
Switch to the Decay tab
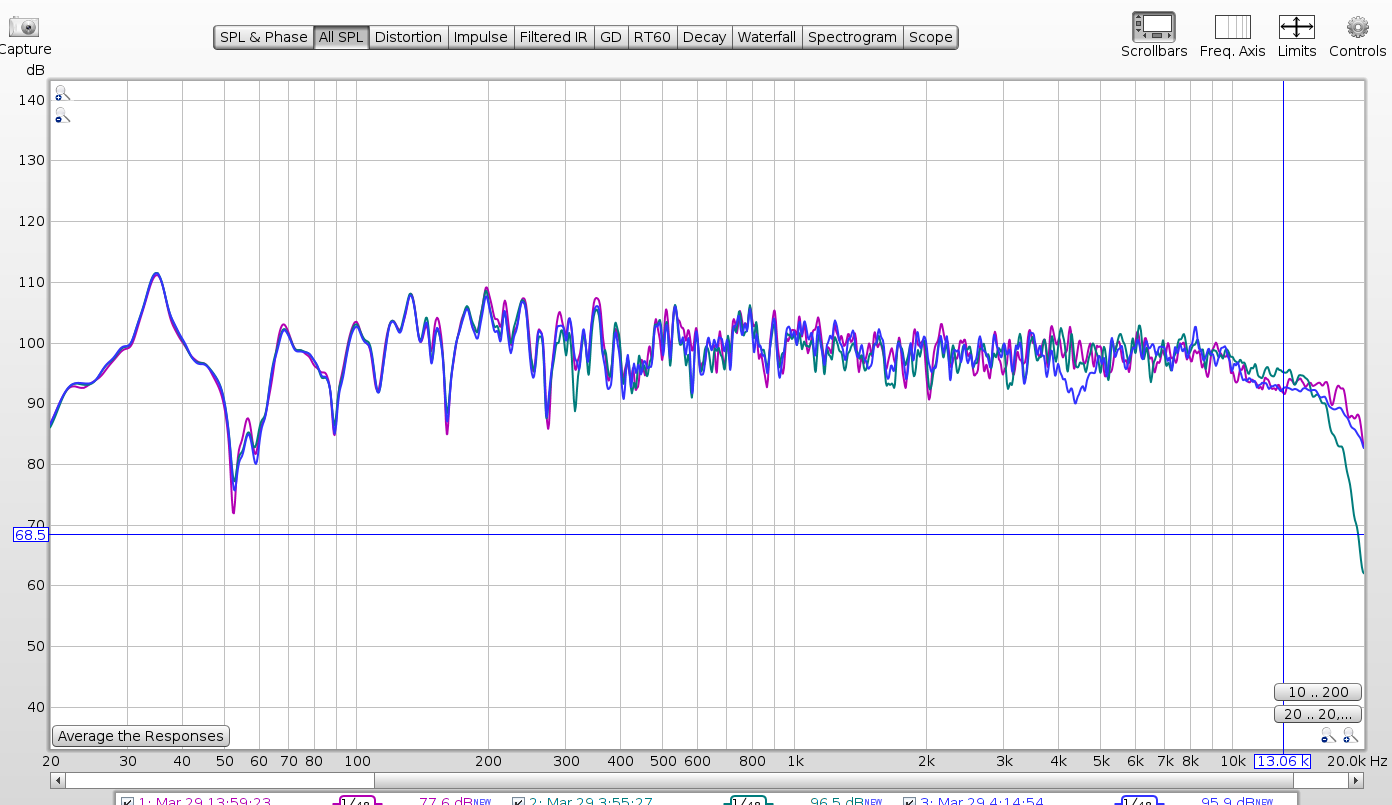point(704,37)
